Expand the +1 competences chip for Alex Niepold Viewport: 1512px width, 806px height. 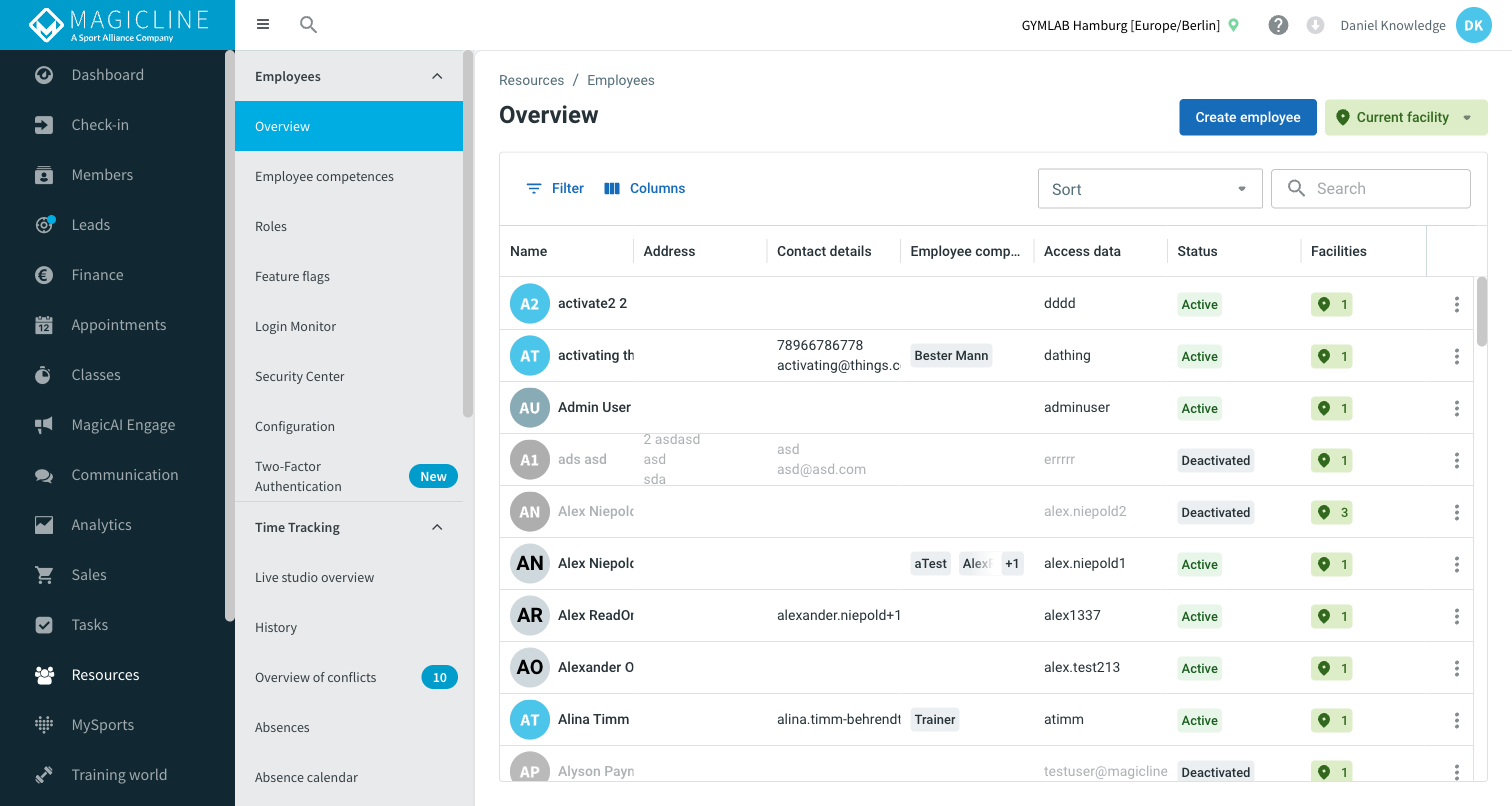[x=1012, y=564]
